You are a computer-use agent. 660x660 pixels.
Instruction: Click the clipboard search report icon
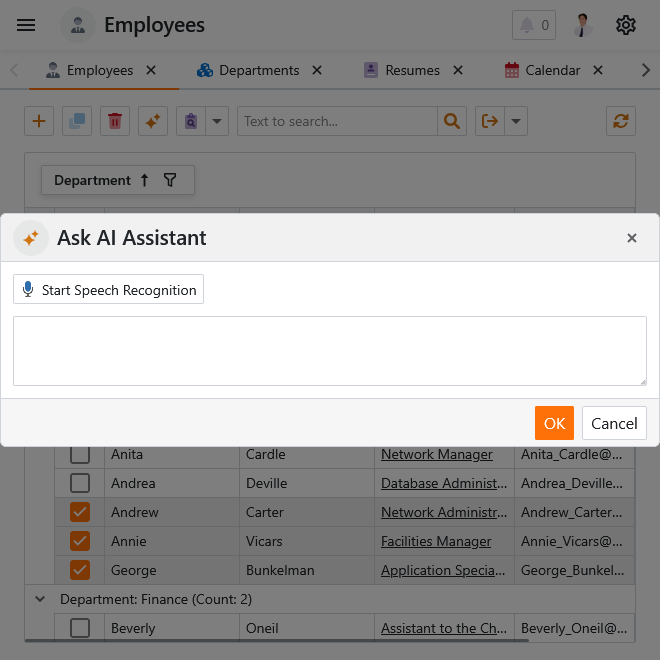[191, 121]
